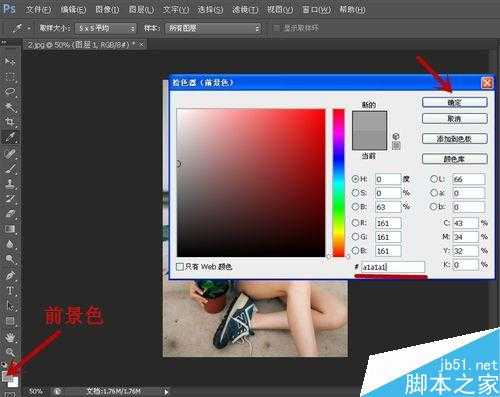This screenshot has width=500, height=397.
Task: Open the 文件(F) menu
Action: click(x=39, y=9)
